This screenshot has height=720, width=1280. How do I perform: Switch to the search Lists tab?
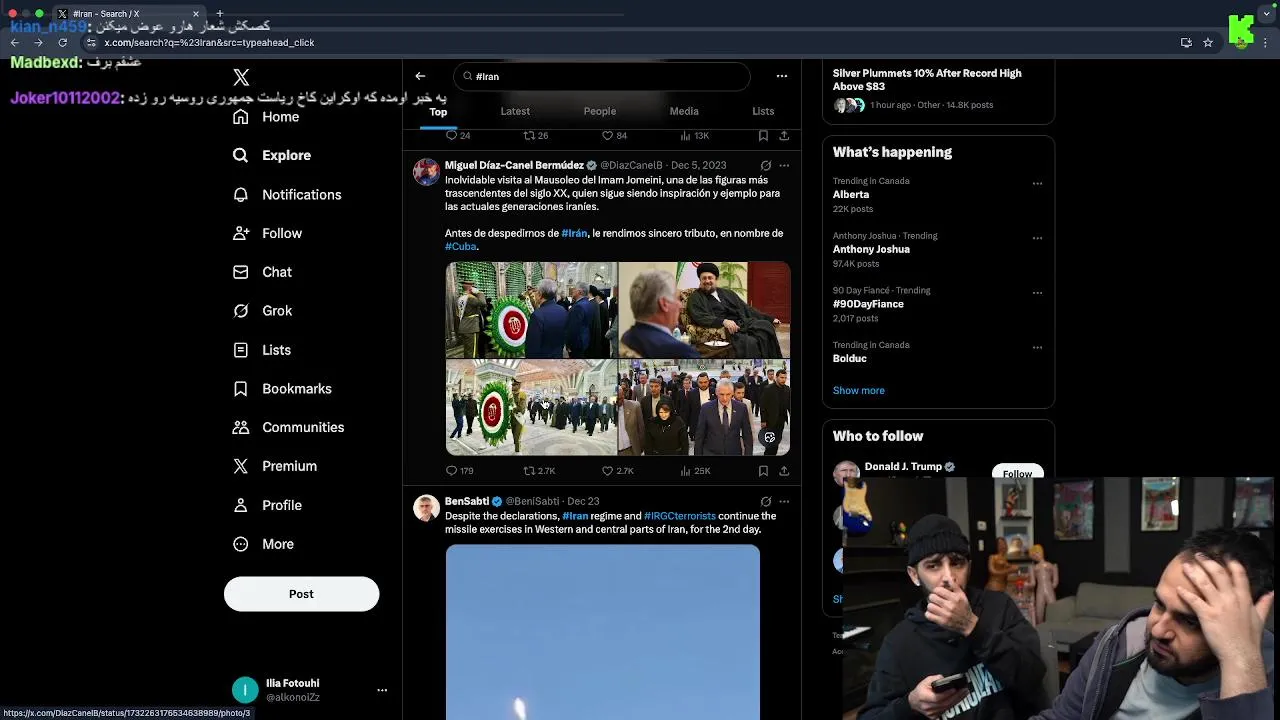(763, 111)
